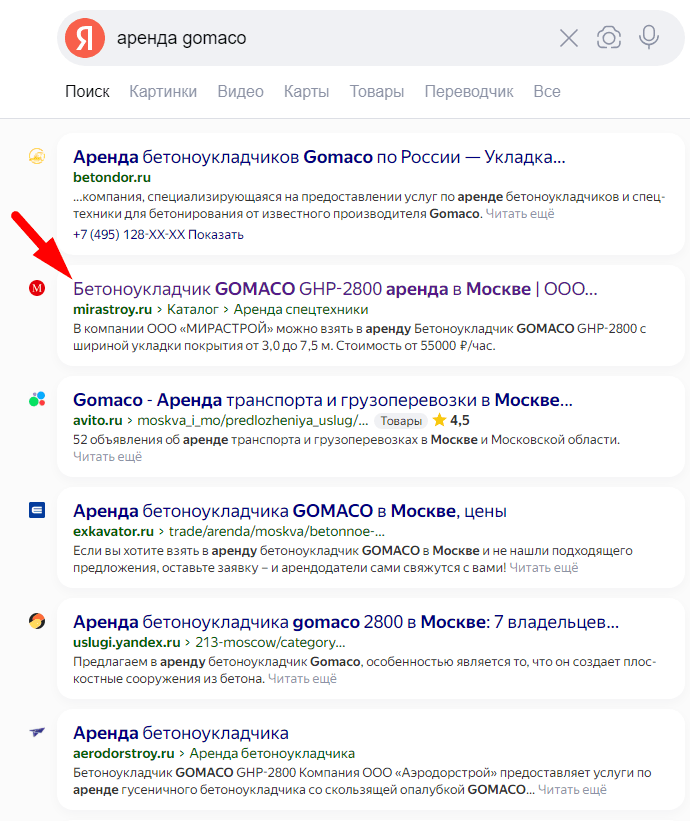Screen dimensions: 690x821
Task: Click the moskva_i_mo/predlozheniya_uslug path link
Action: [x=252, y=420]
